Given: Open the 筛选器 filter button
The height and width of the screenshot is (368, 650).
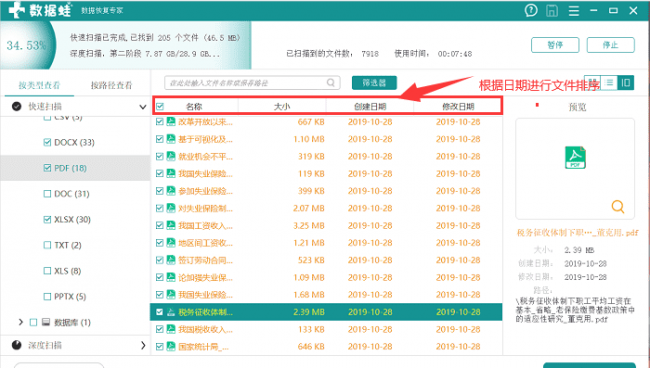Looking at the screenshot, I should (x=374, y=83).
